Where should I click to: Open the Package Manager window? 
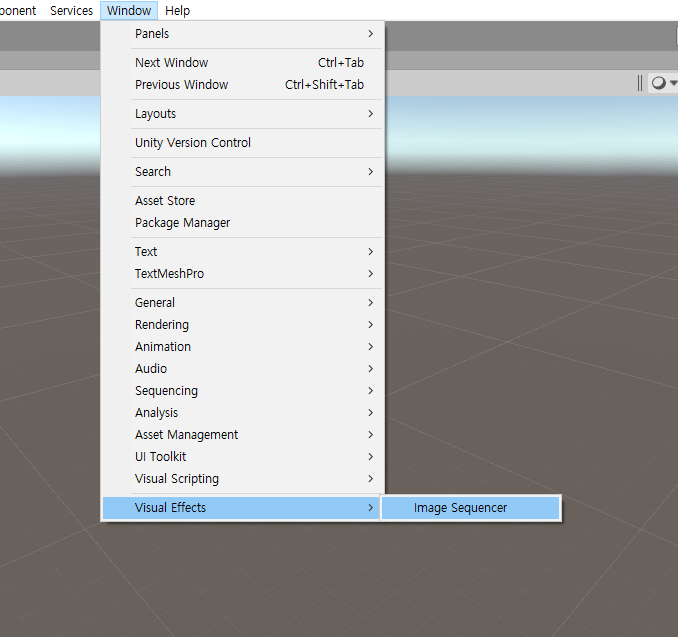tap(243, 223)
